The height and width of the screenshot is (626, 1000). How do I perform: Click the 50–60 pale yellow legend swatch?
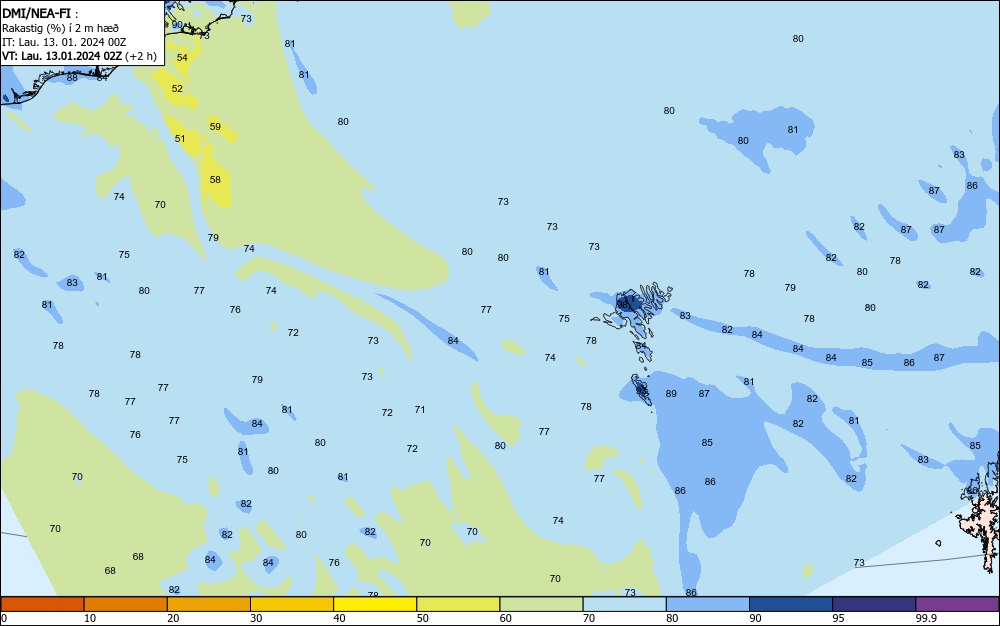click(x=458, y=604)
